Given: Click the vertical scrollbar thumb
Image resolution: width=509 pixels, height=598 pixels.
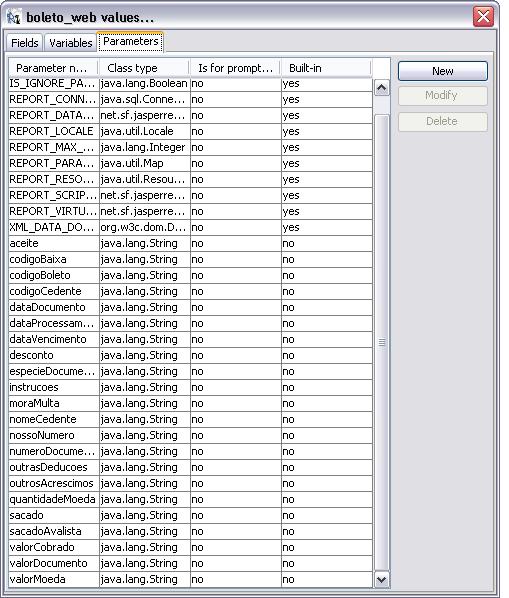Looking at the screenshot, I should pyautogui.click(x=382, y=342).
